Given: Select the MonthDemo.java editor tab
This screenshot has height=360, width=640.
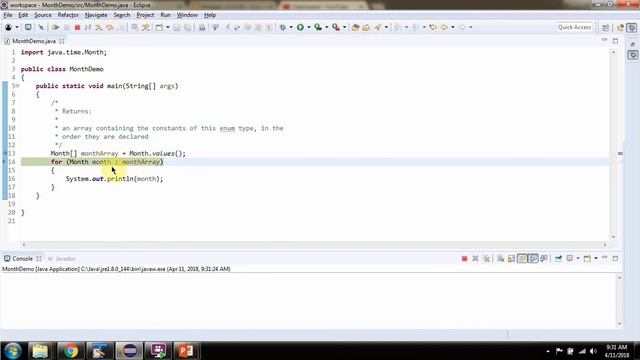Looking at the screenshot, I should 33,41.
